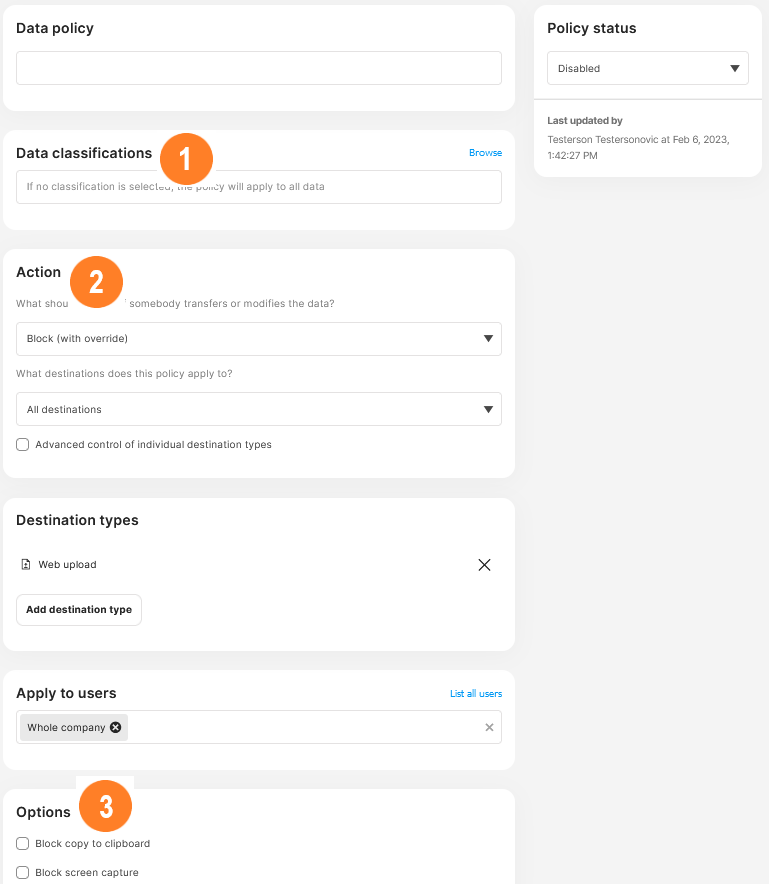Remove the Whole company user tag
769x884 pixels.
116,727
